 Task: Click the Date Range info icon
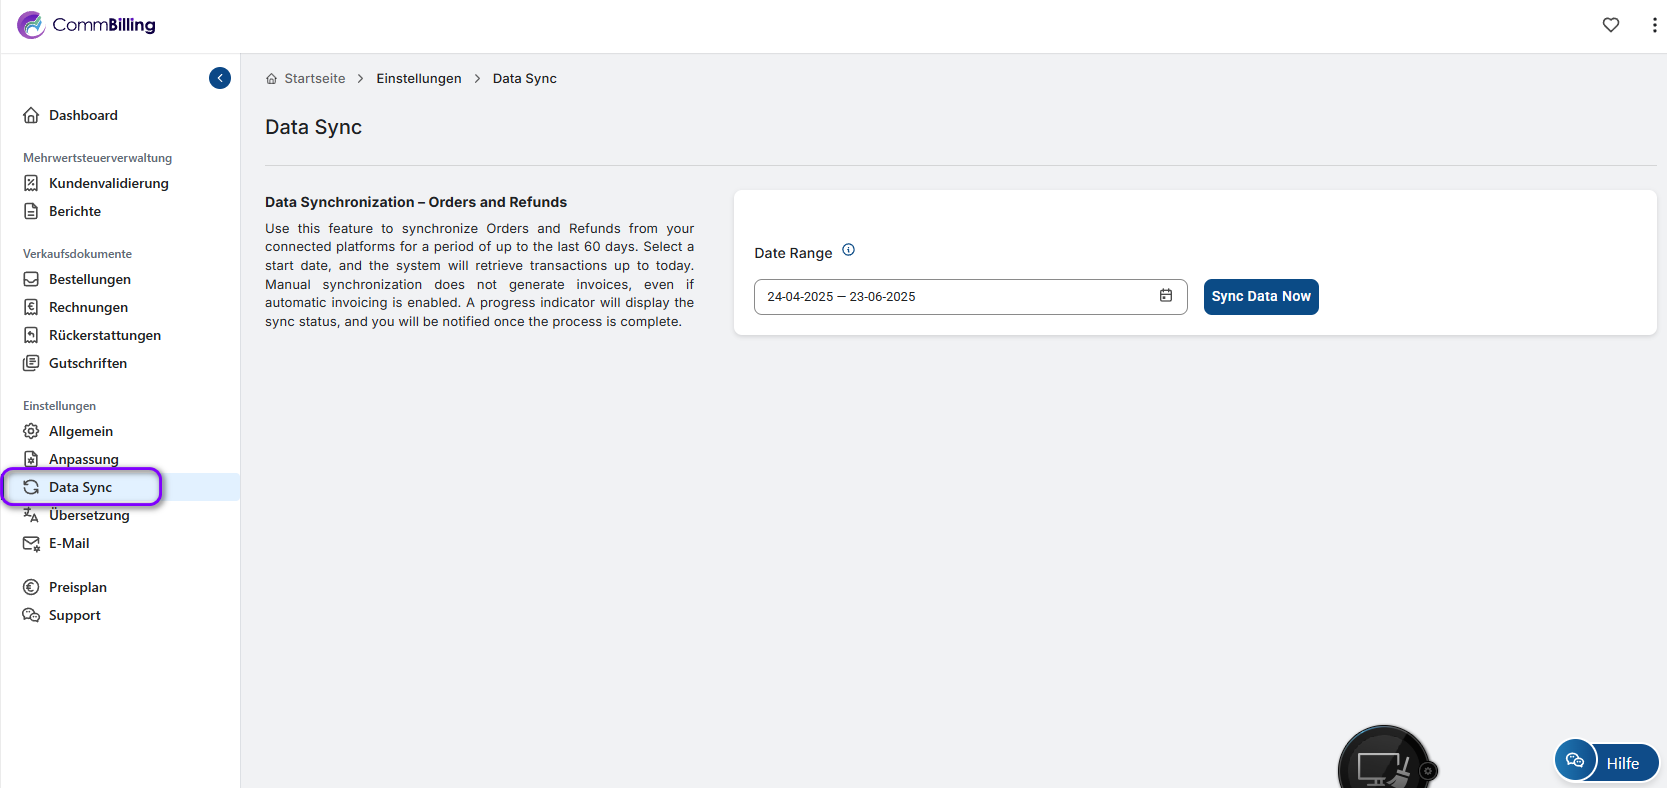pyautogui.click(x=848, y=250)
